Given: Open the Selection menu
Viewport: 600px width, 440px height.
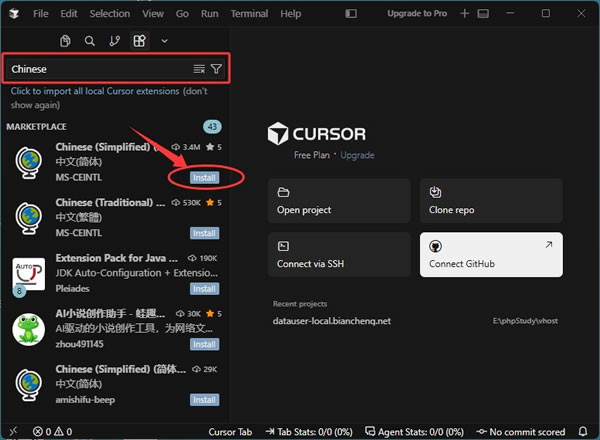Looking at the screenshot, I should [x=110, y=14].
